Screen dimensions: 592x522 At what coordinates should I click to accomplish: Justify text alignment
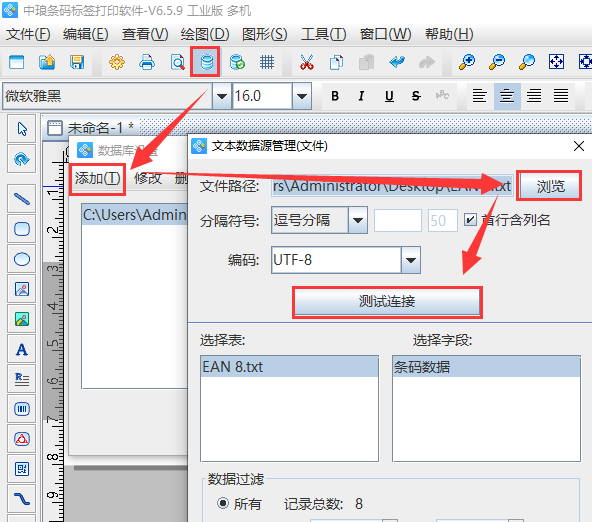coord(561,96)
